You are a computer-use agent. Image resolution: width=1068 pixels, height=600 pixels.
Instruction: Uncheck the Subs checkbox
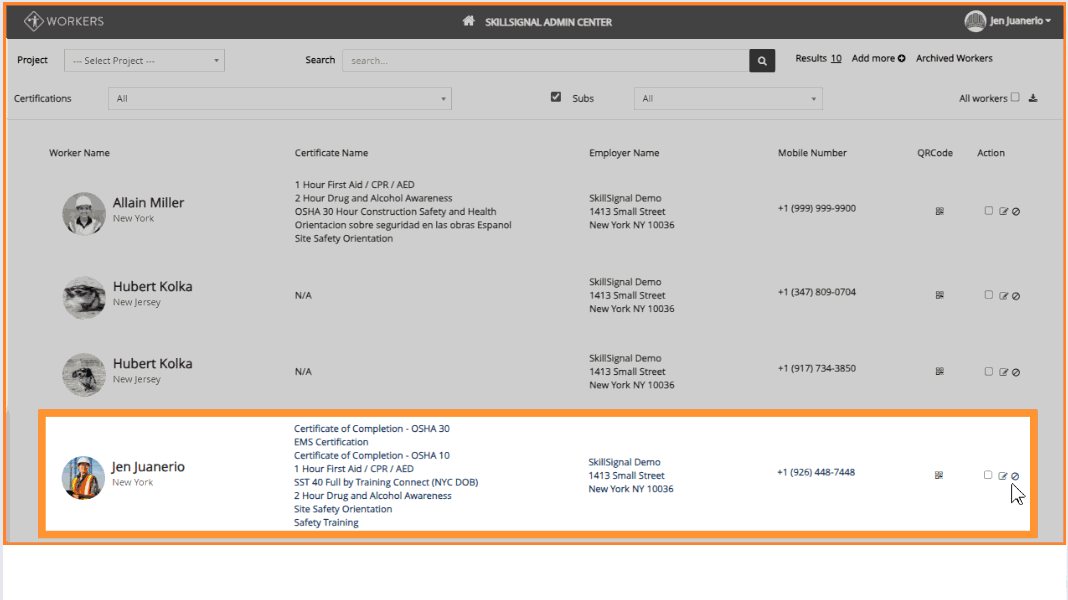point(556,97)
